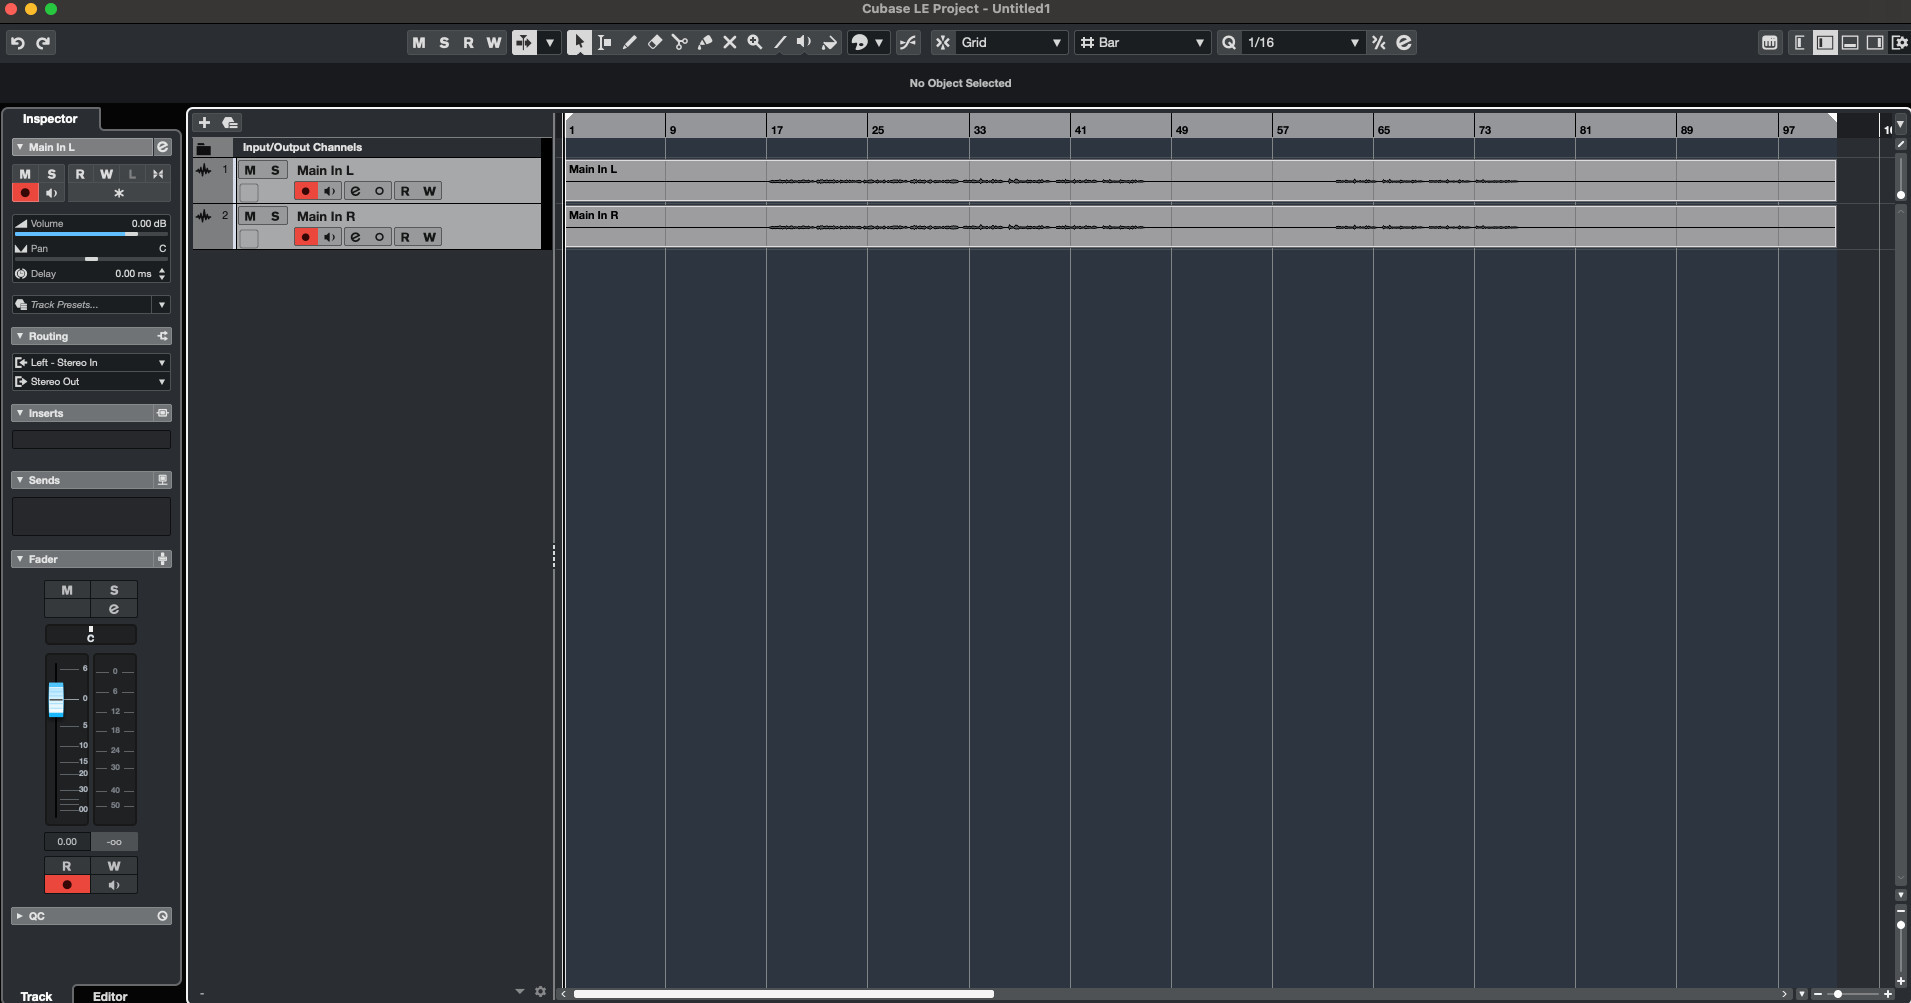1911x1003 pixels.
Task: Toggle record enable on Main In R track
Action: (x=305, y=237)
